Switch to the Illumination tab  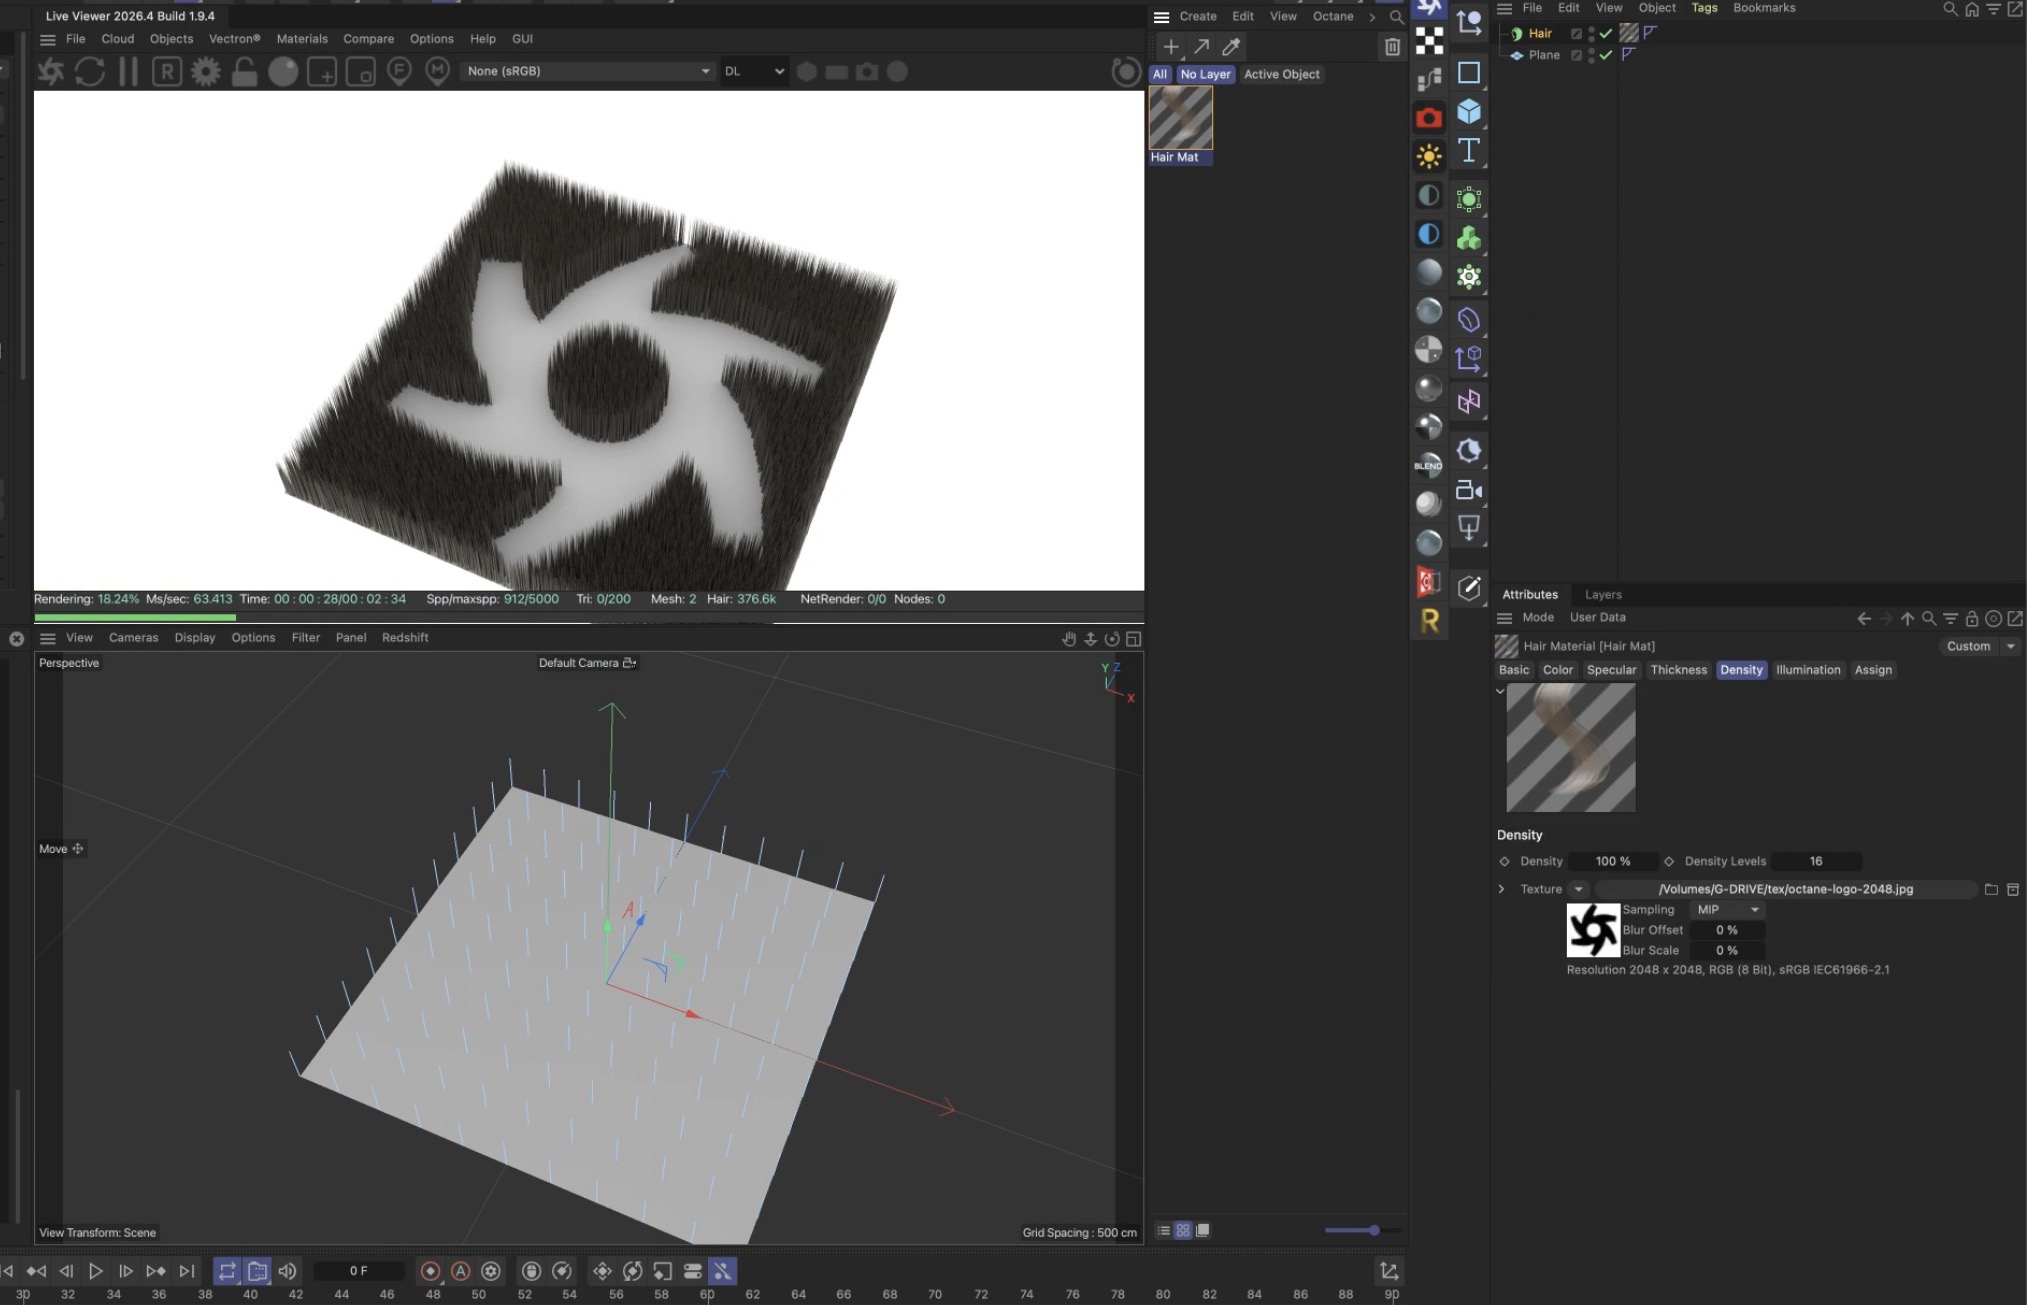[1808, 670]
